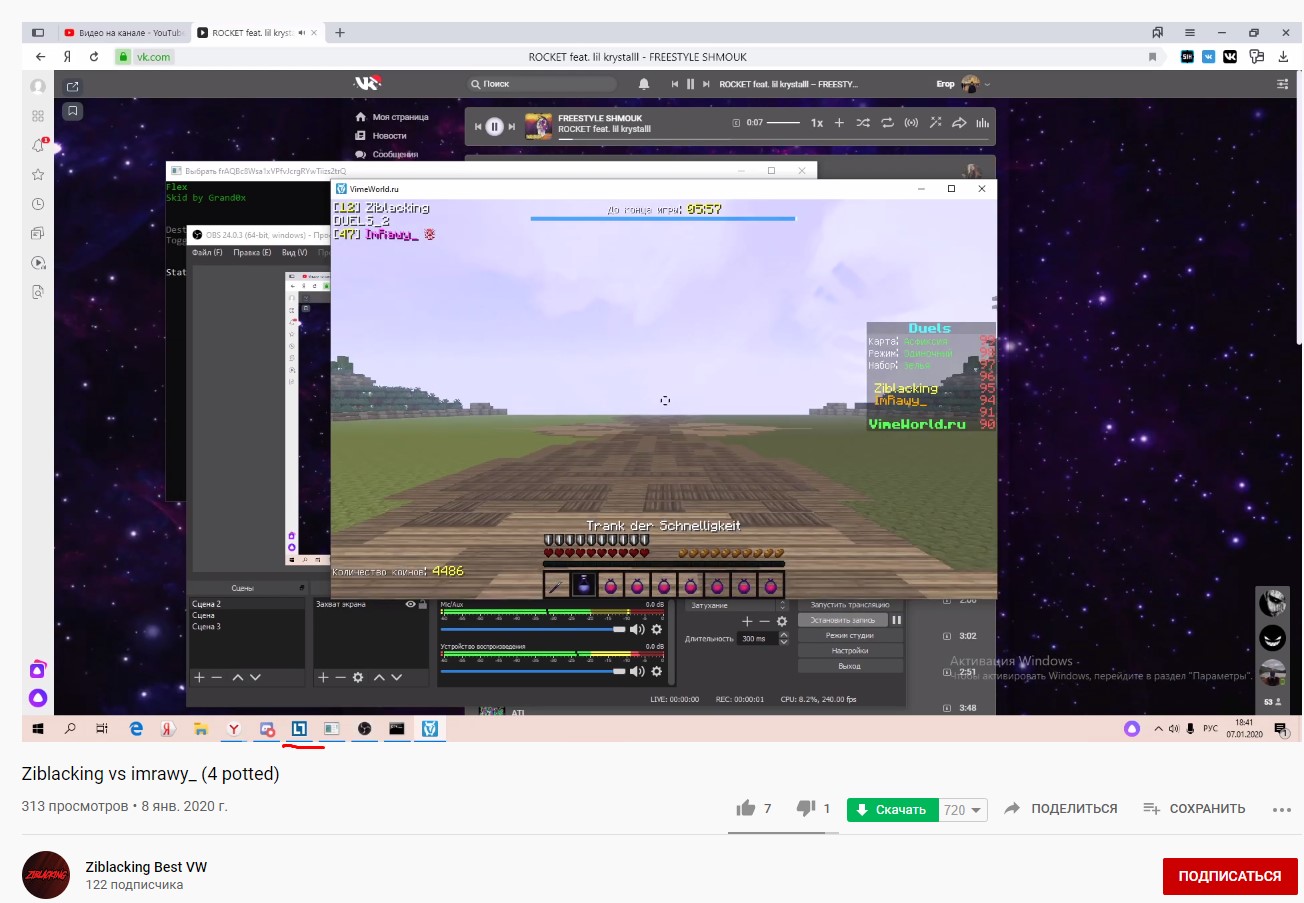Viewport: 1304px width, 903px height.
Task: Open the sidebar history clock icon
Action: (x=38, y=204)
